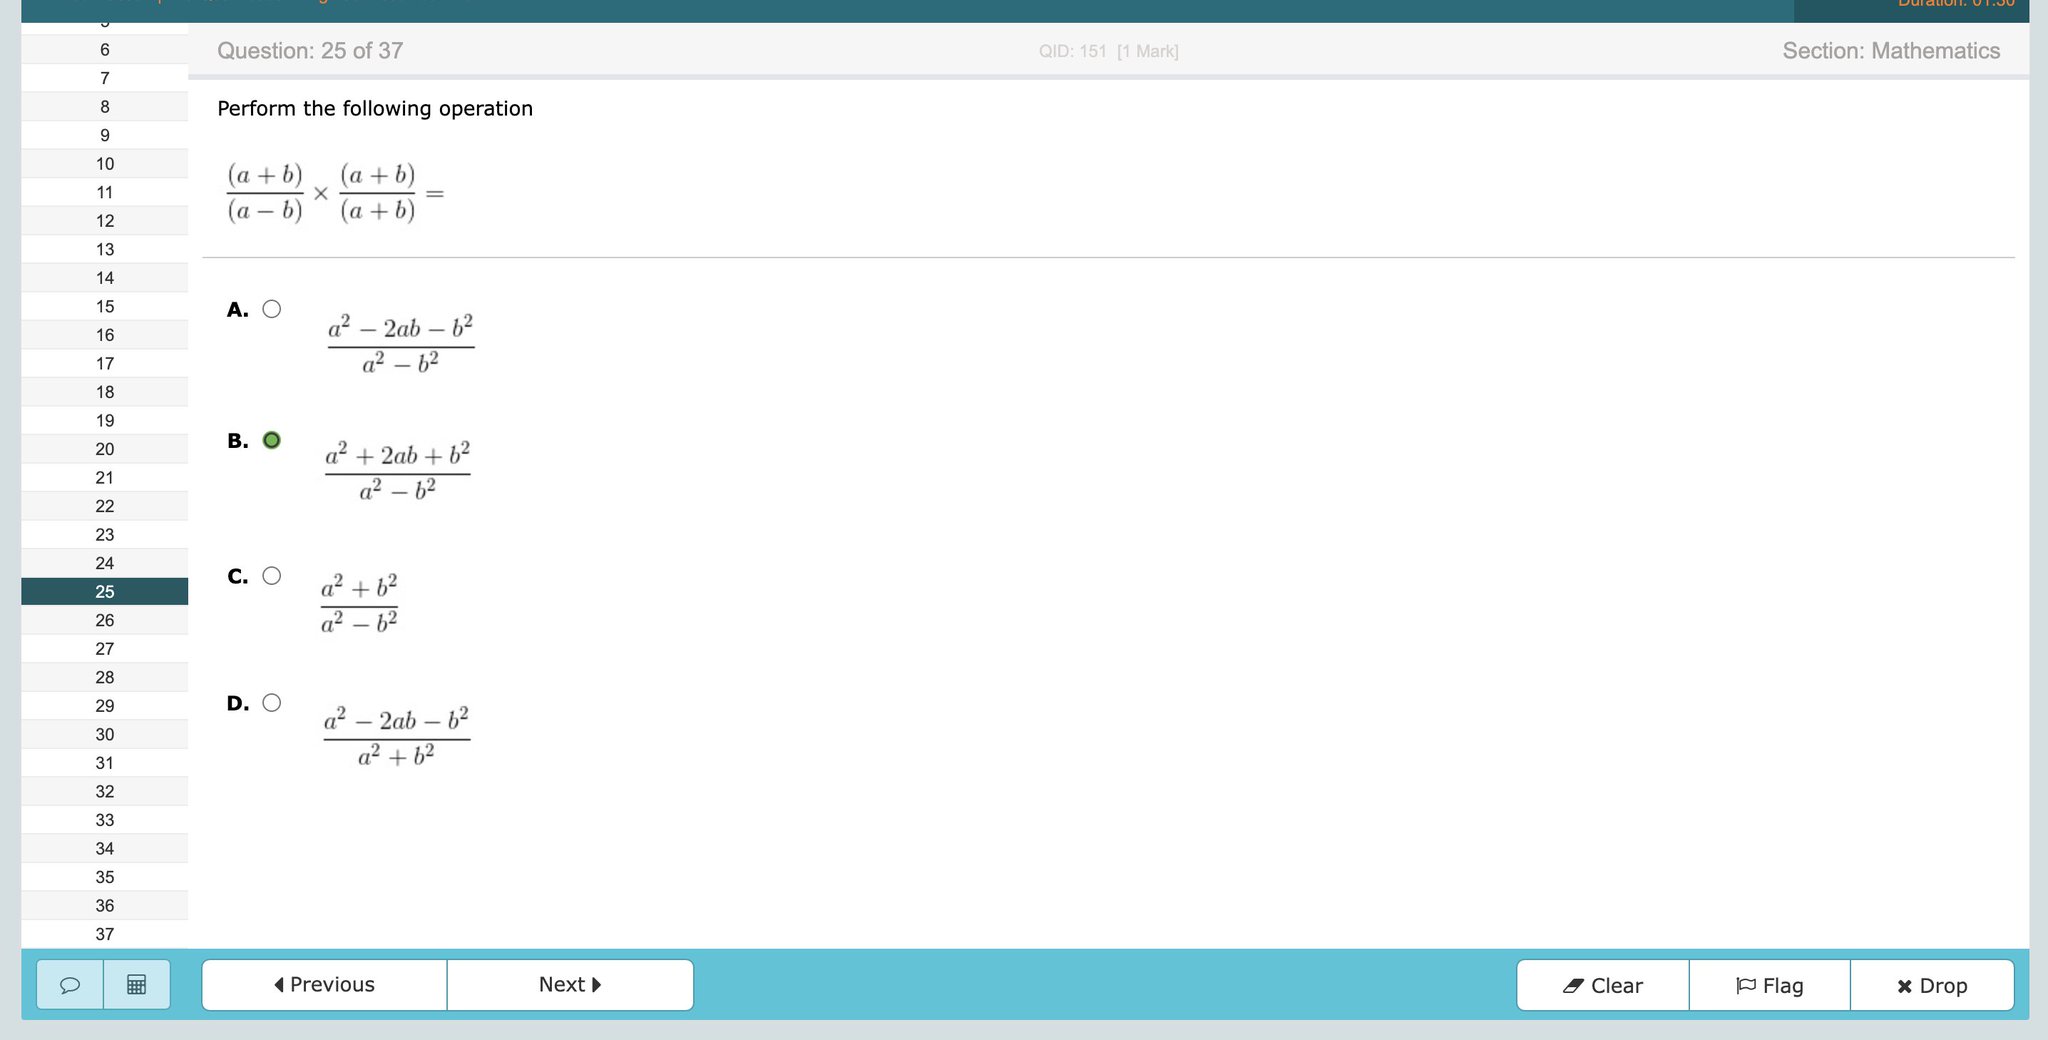Jump to question 13 in the list
The width and height of the screenshot is (2048, 1040).
(x=105, y=249)
